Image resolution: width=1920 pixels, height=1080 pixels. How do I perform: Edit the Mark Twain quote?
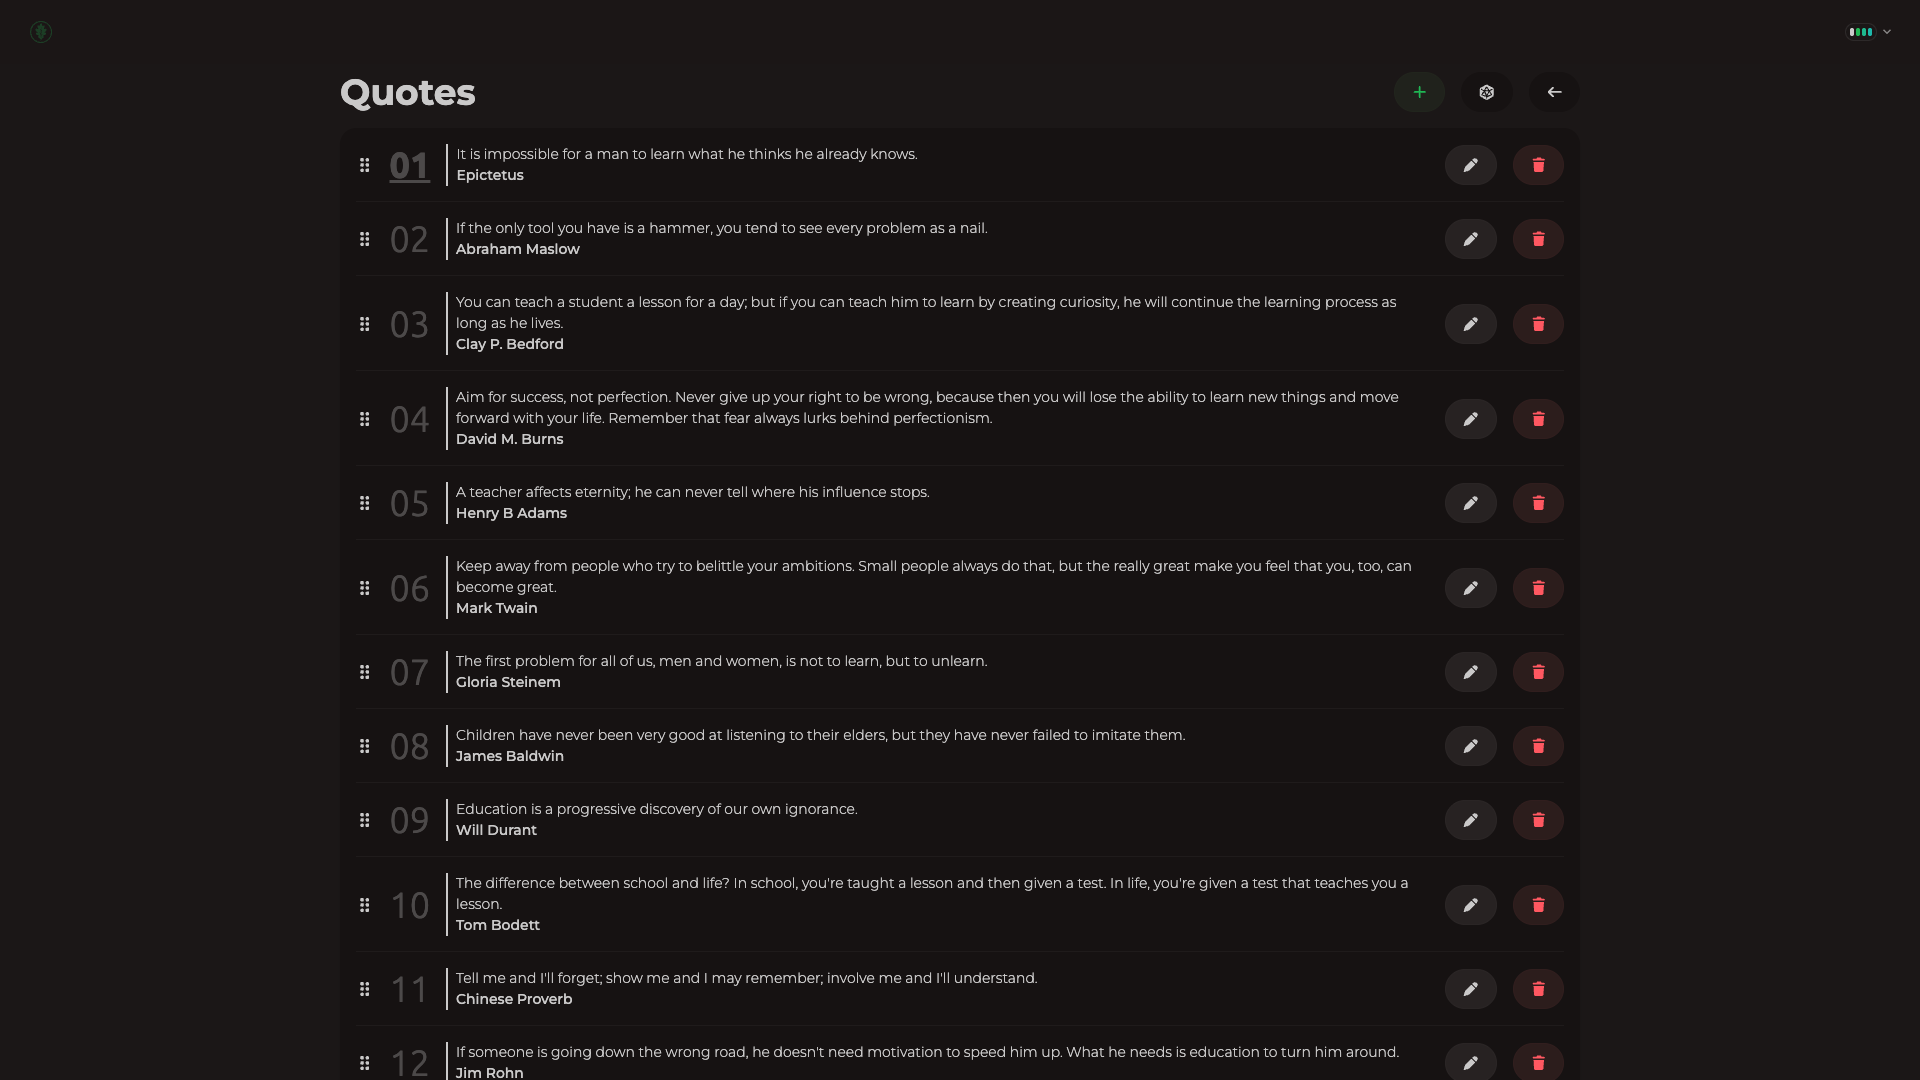(1470, 588)
